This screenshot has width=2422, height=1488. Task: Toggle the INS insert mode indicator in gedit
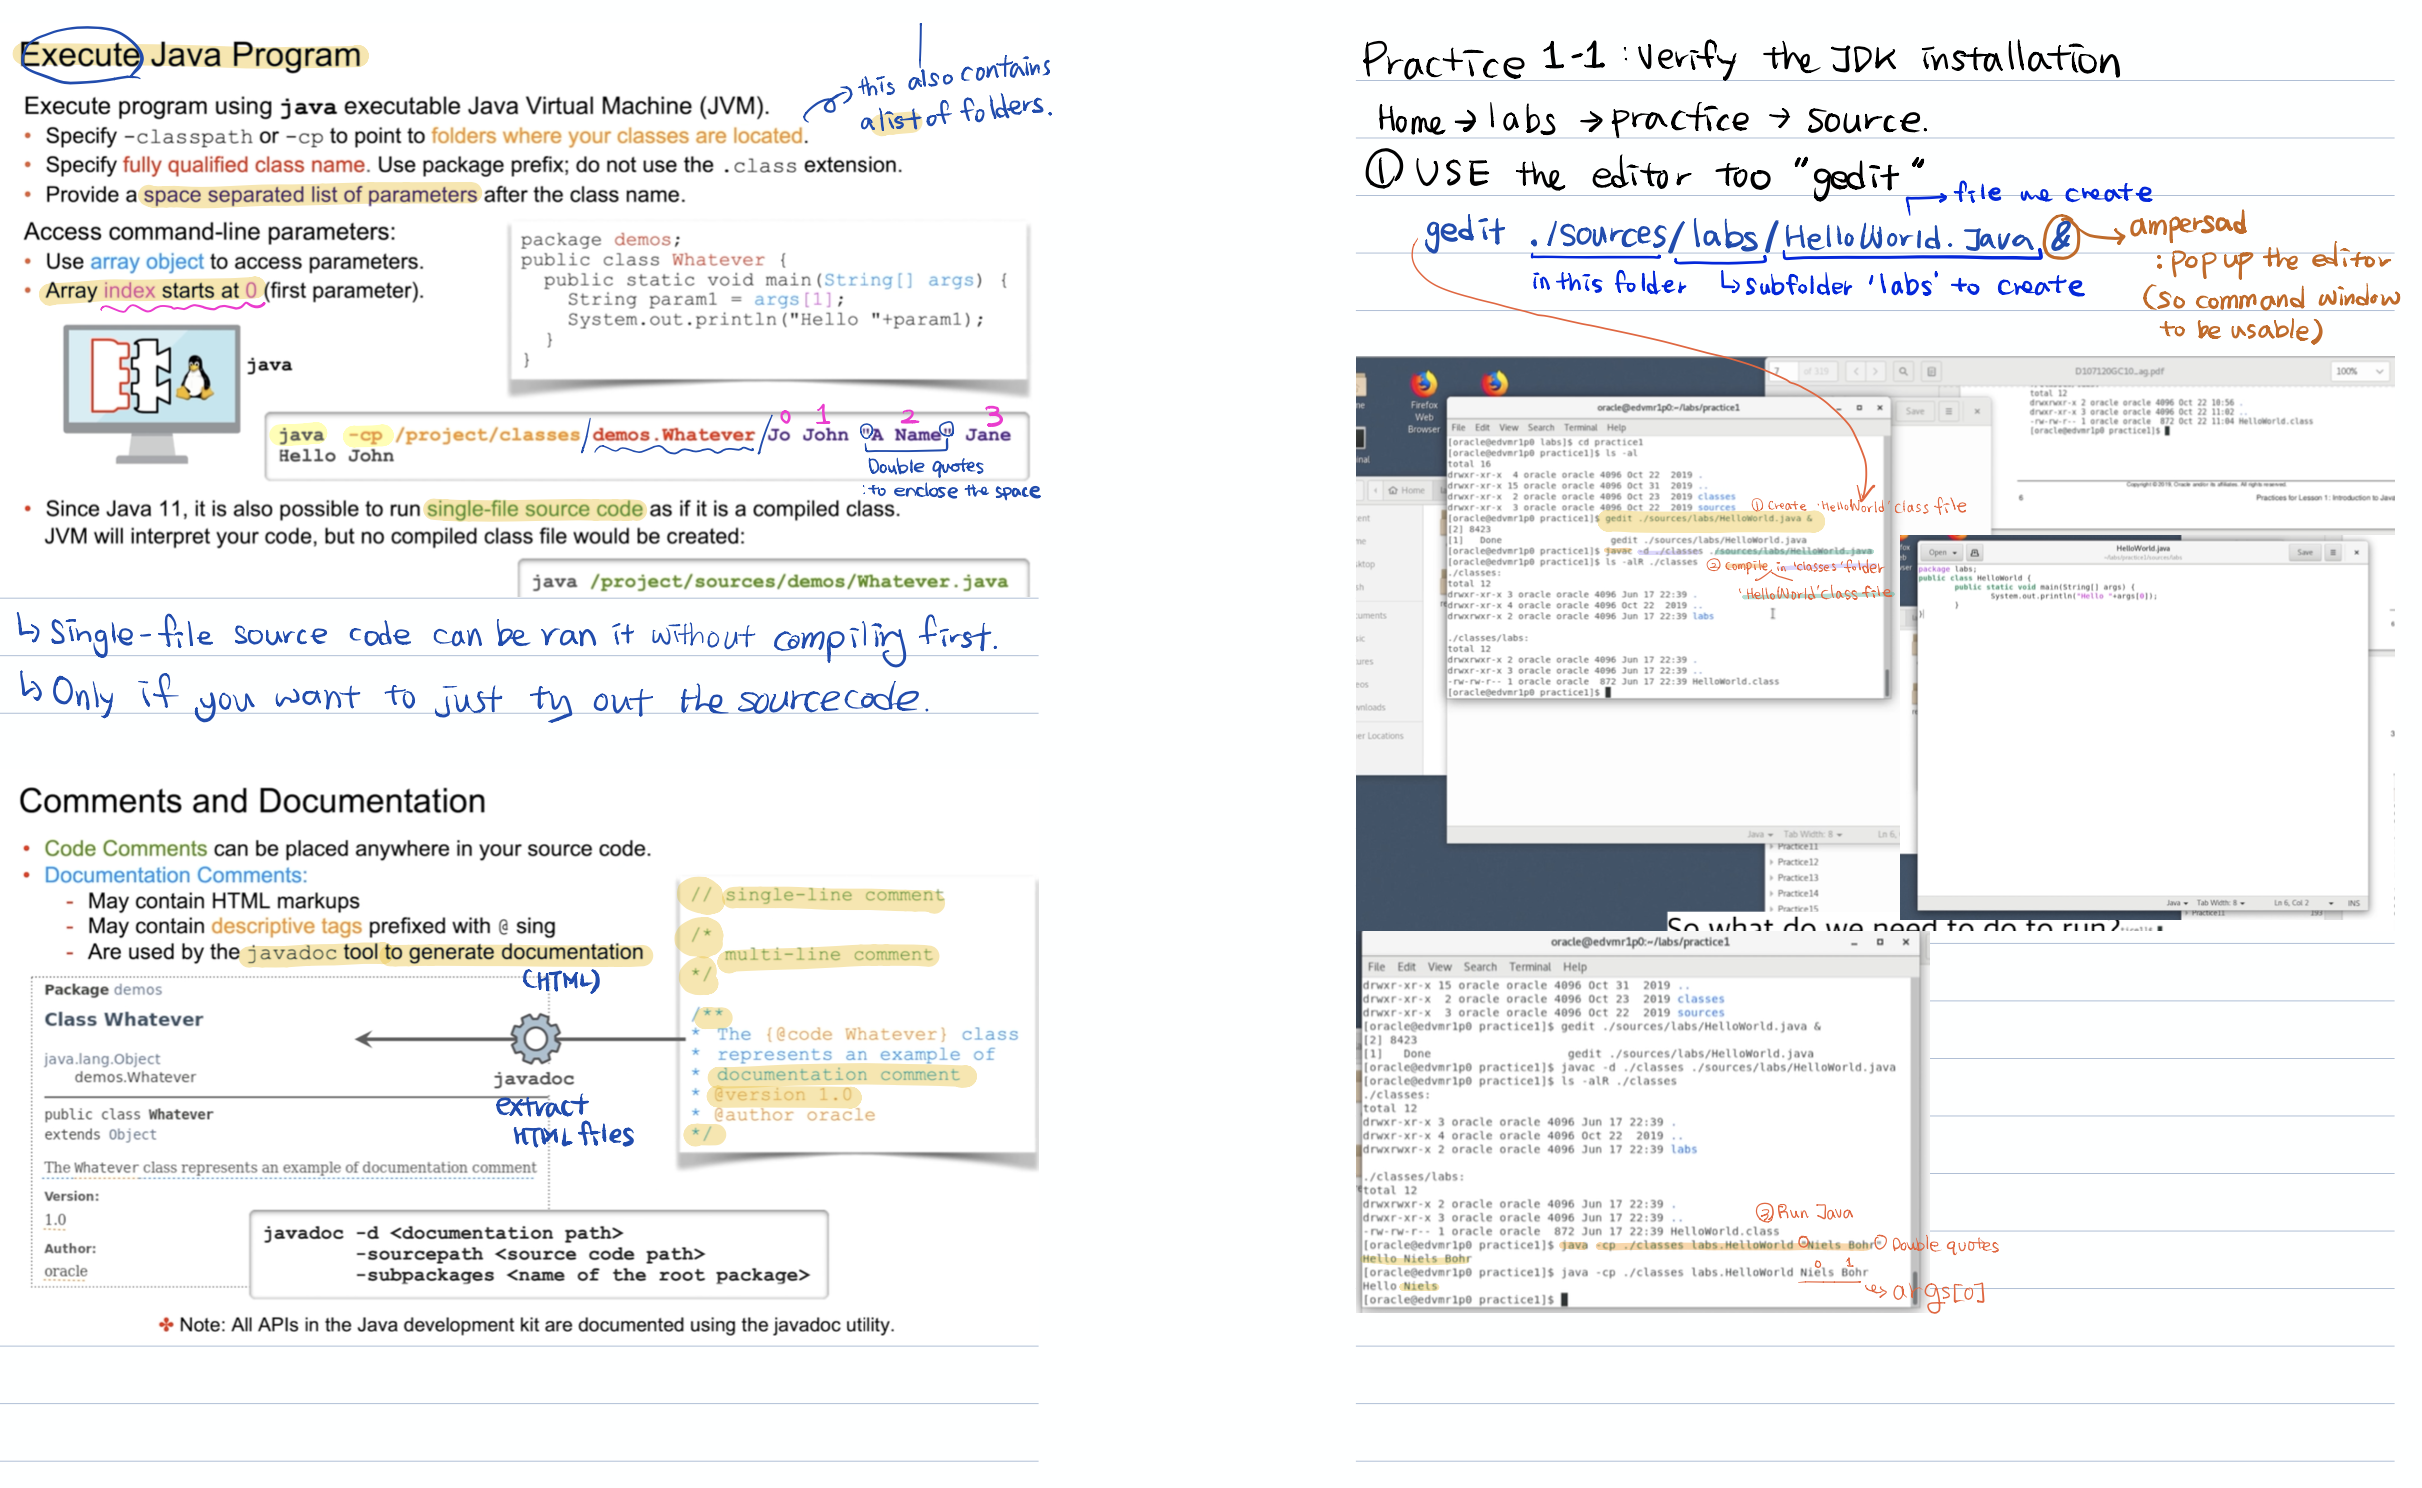pos(2353,903)
